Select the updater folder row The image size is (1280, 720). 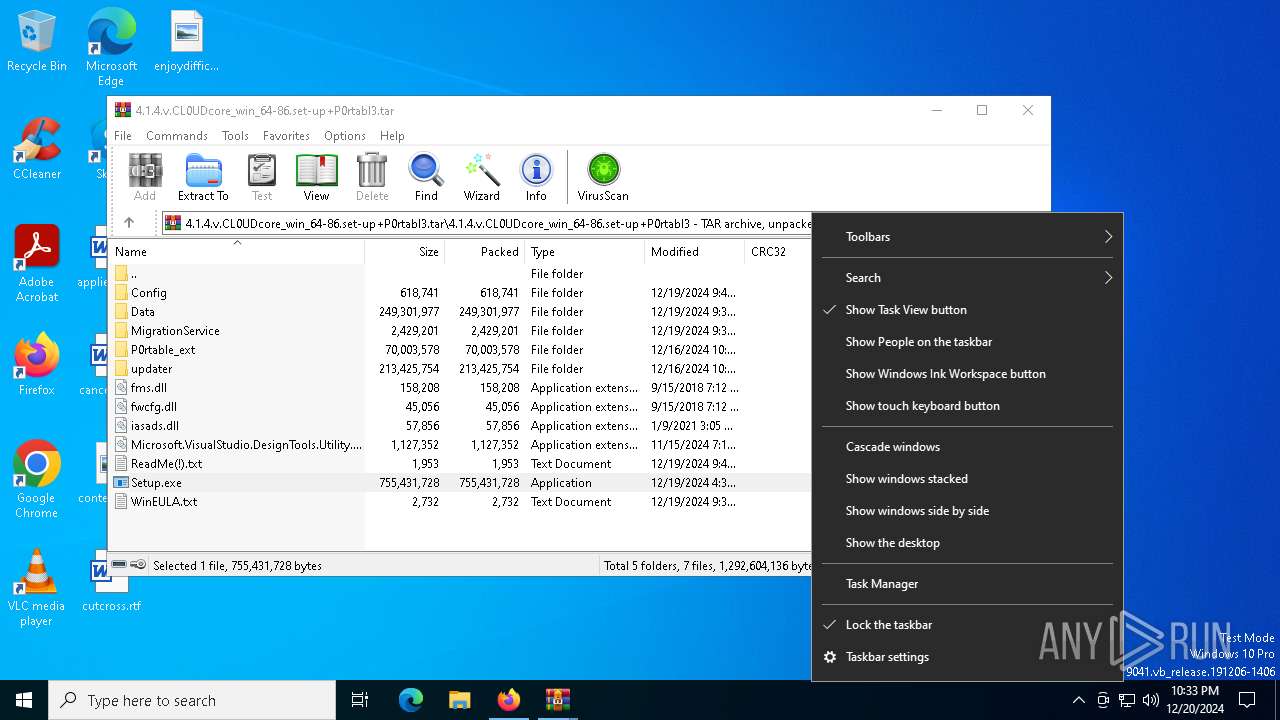tap(460, 369)
